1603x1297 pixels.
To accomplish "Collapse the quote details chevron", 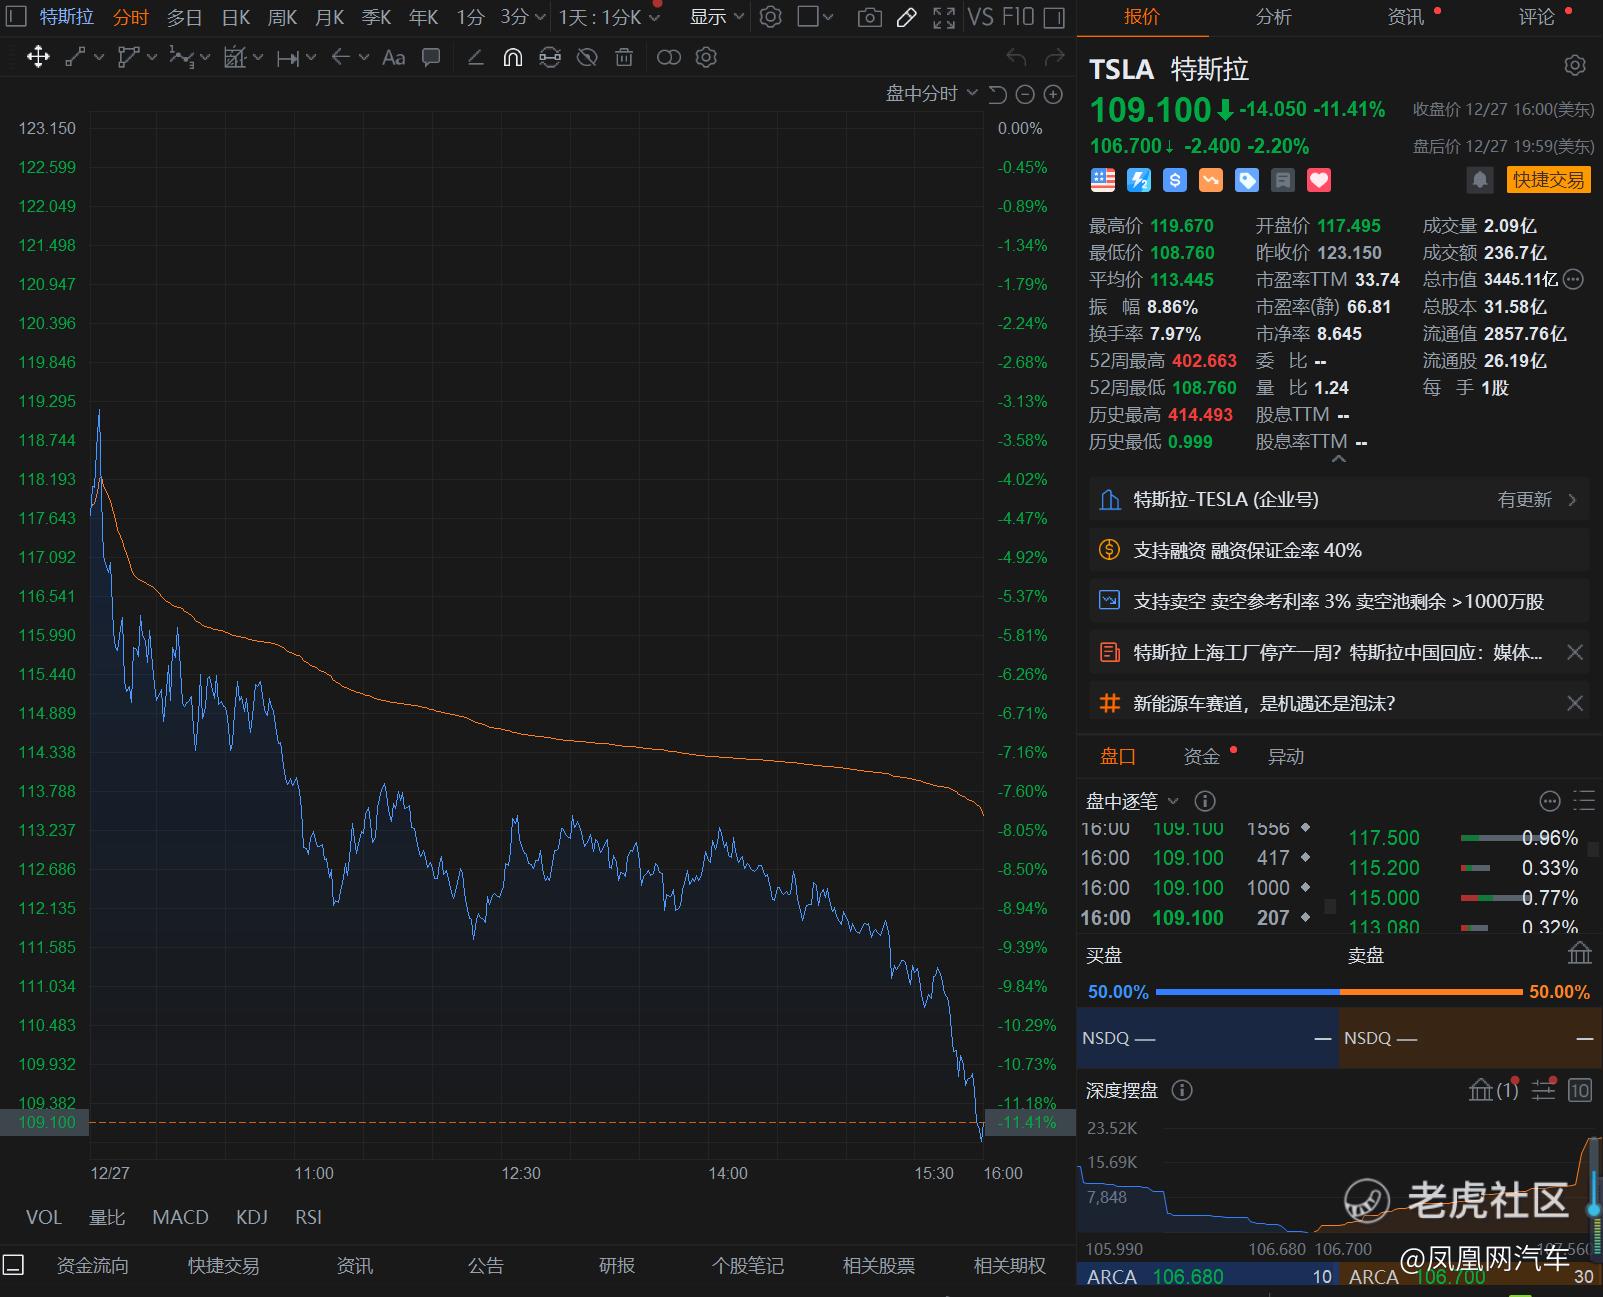I will pos(1339,459).
